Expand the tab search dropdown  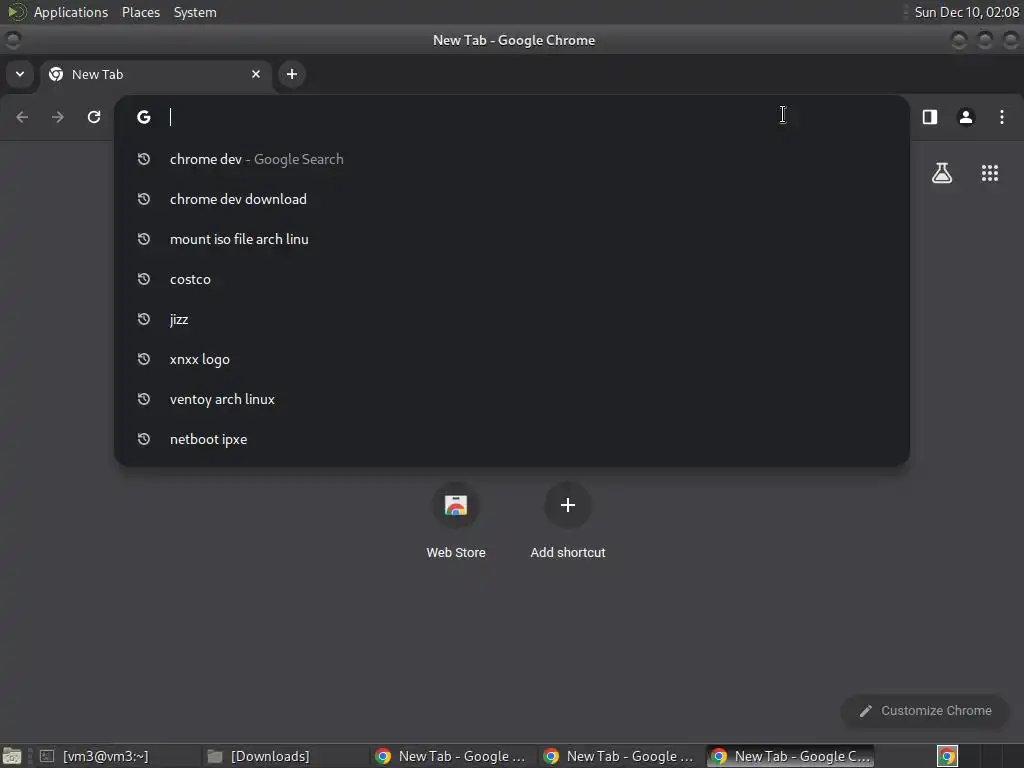[20, 74]
